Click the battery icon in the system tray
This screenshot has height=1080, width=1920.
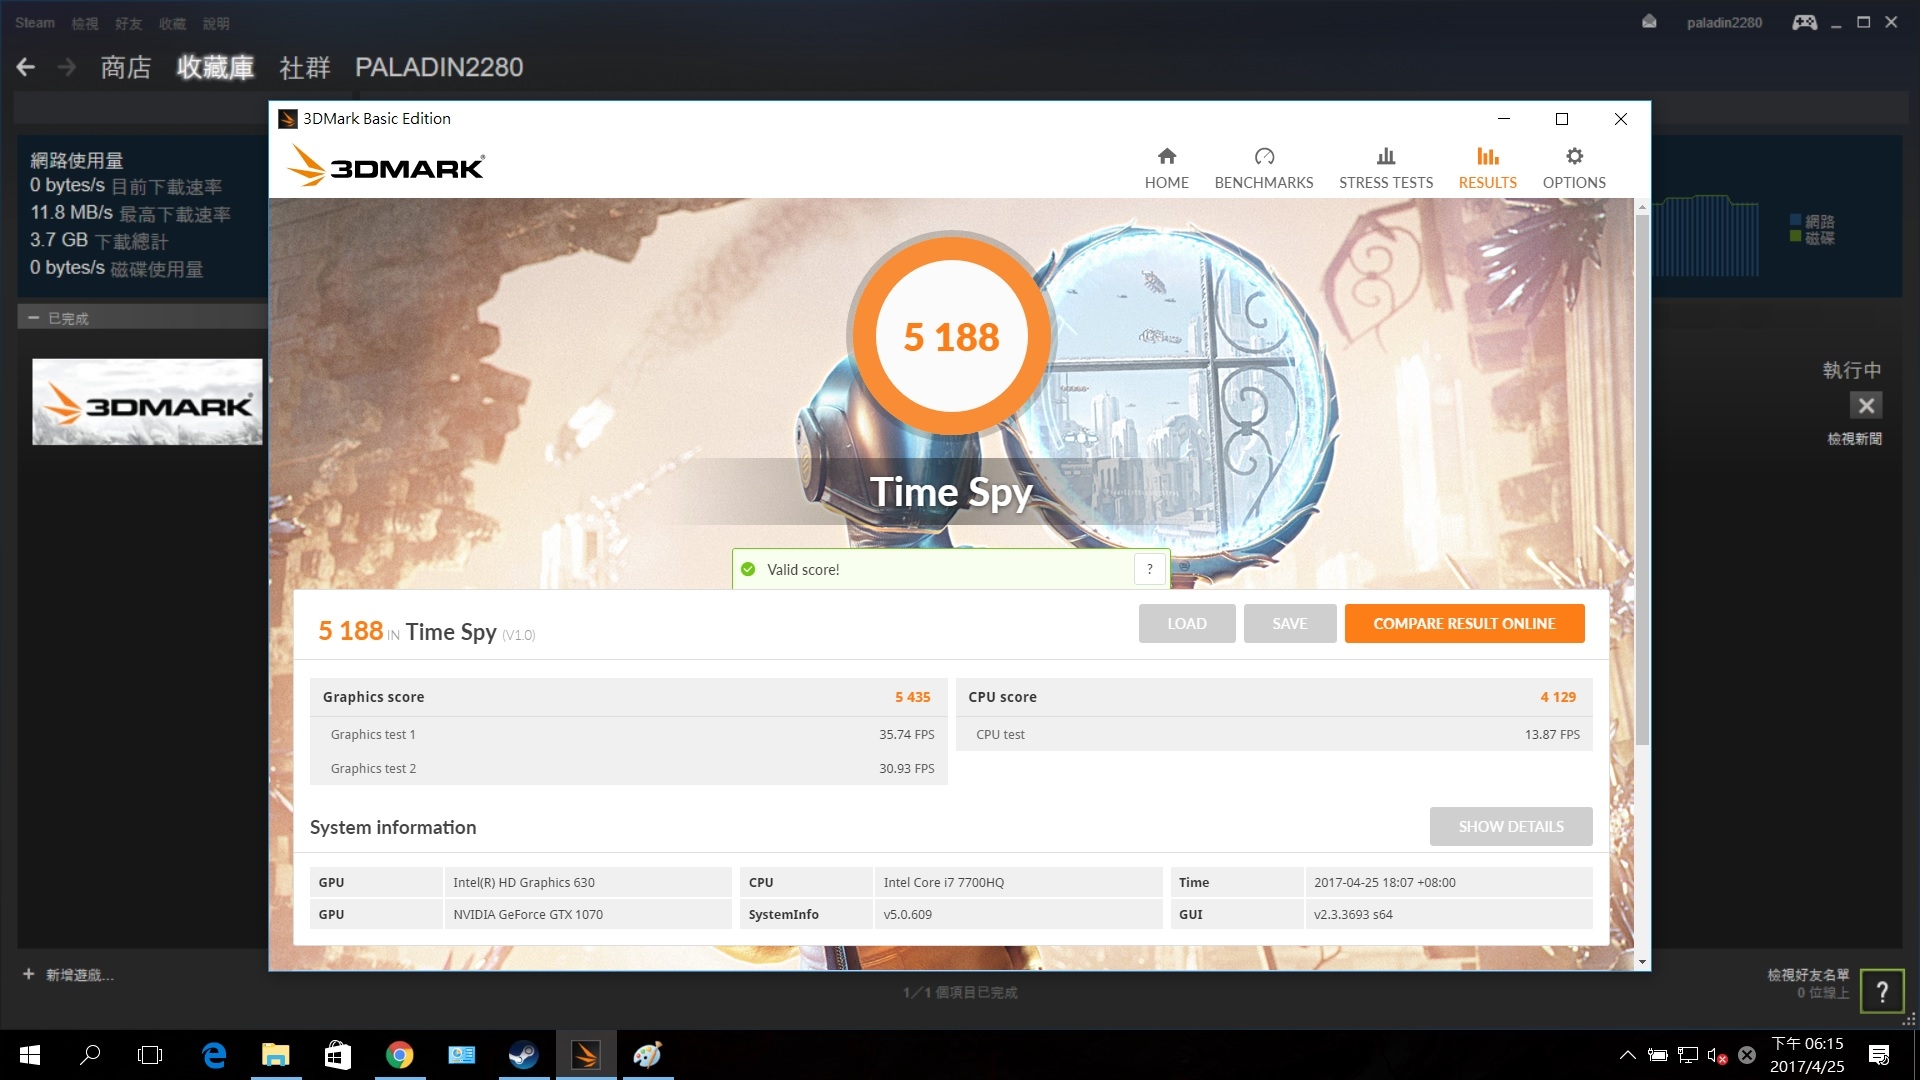[x=1658, y=1055]
